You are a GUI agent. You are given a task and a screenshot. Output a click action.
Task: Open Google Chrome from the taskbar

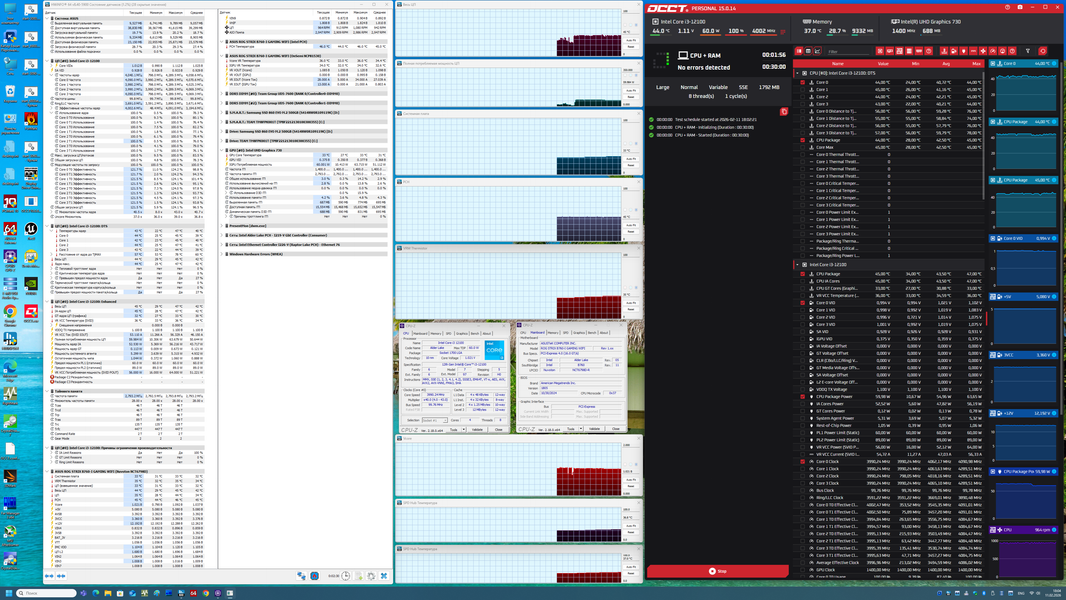tap(205, 593)
